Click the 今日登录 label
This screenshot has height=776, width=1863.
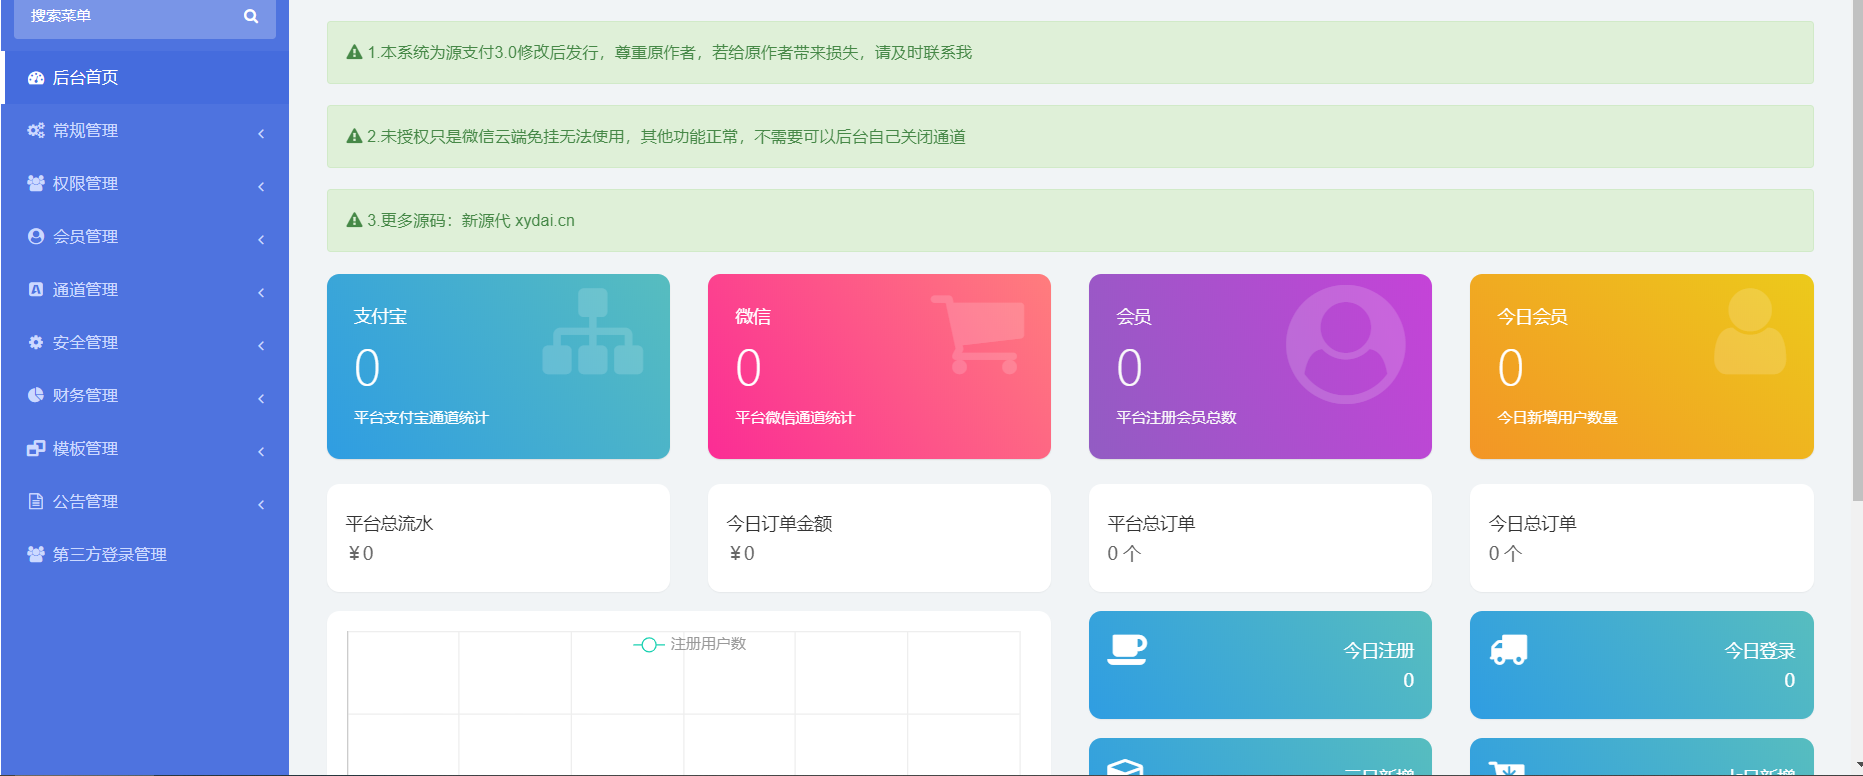pyautogui.click(x=1760, y=651)
